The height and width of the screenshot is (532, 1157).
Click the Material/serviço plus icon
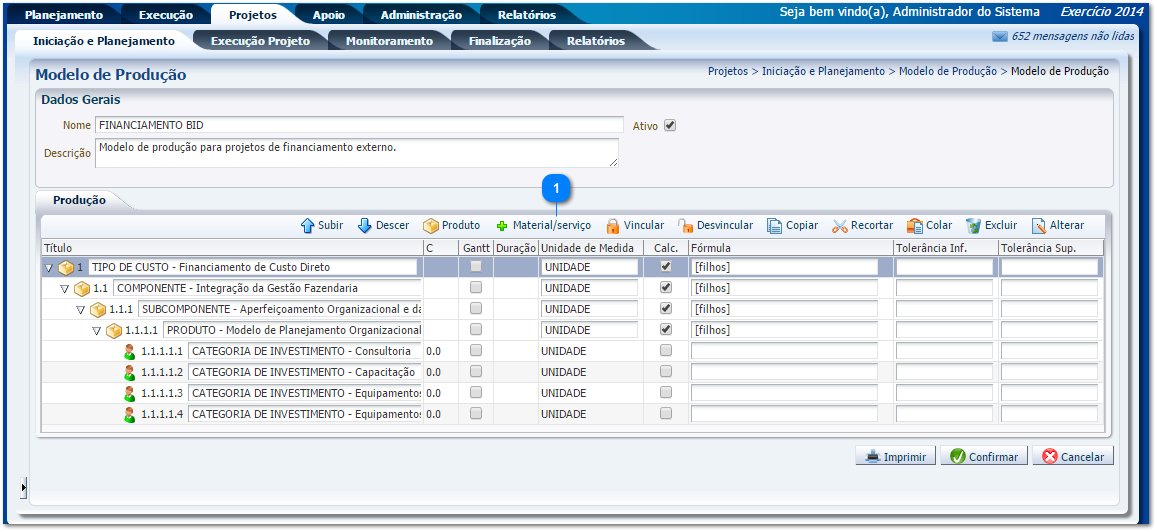[x=502, y=226]
